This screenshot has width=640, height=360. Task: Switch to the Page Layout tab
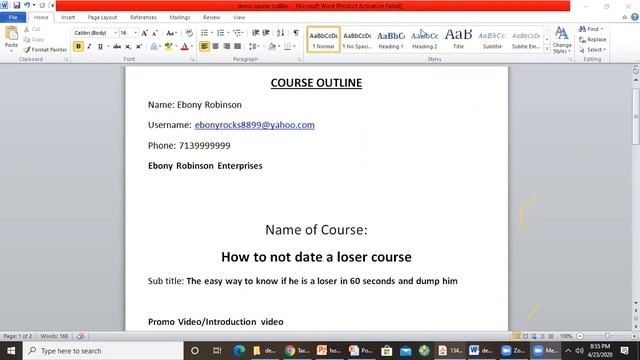click(102, 18)
